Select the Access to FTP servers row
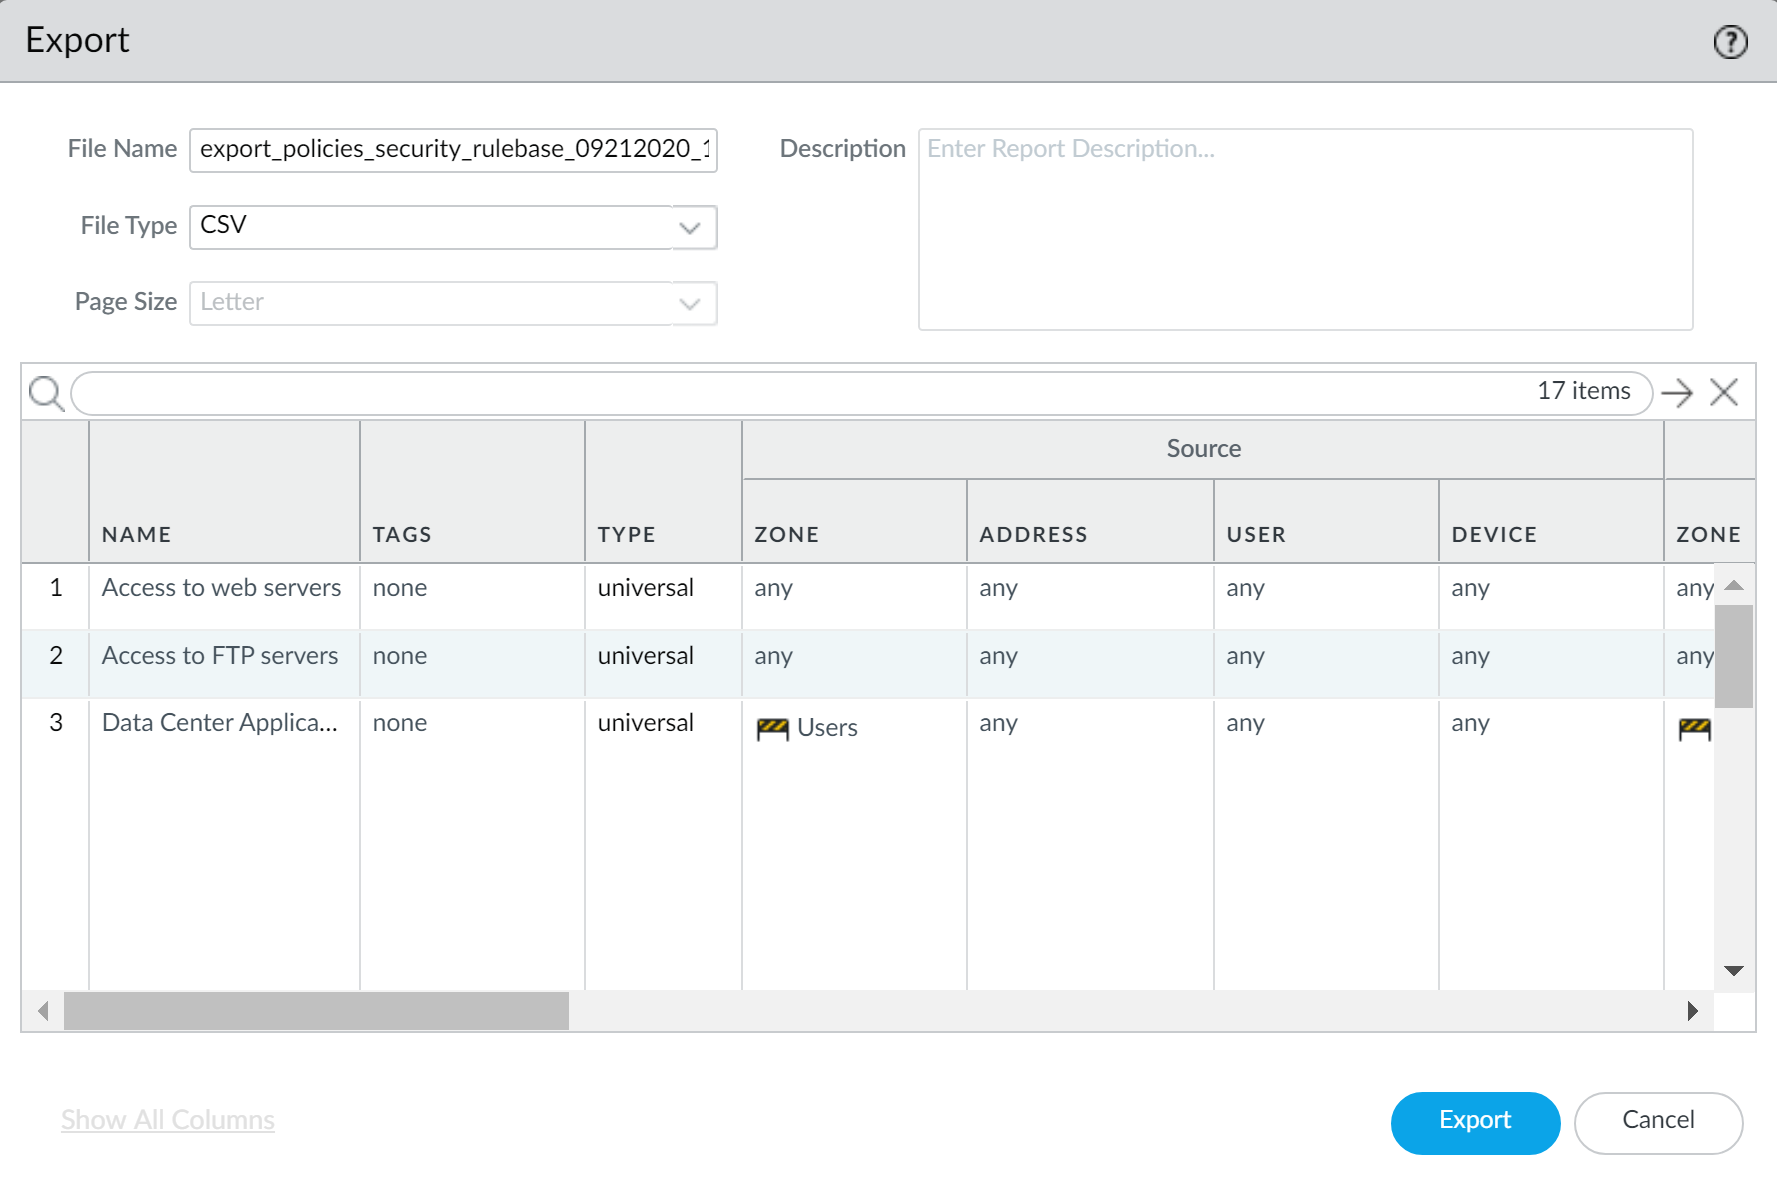The height and width of the screenshot is (1188, 1777). point(219,656)
